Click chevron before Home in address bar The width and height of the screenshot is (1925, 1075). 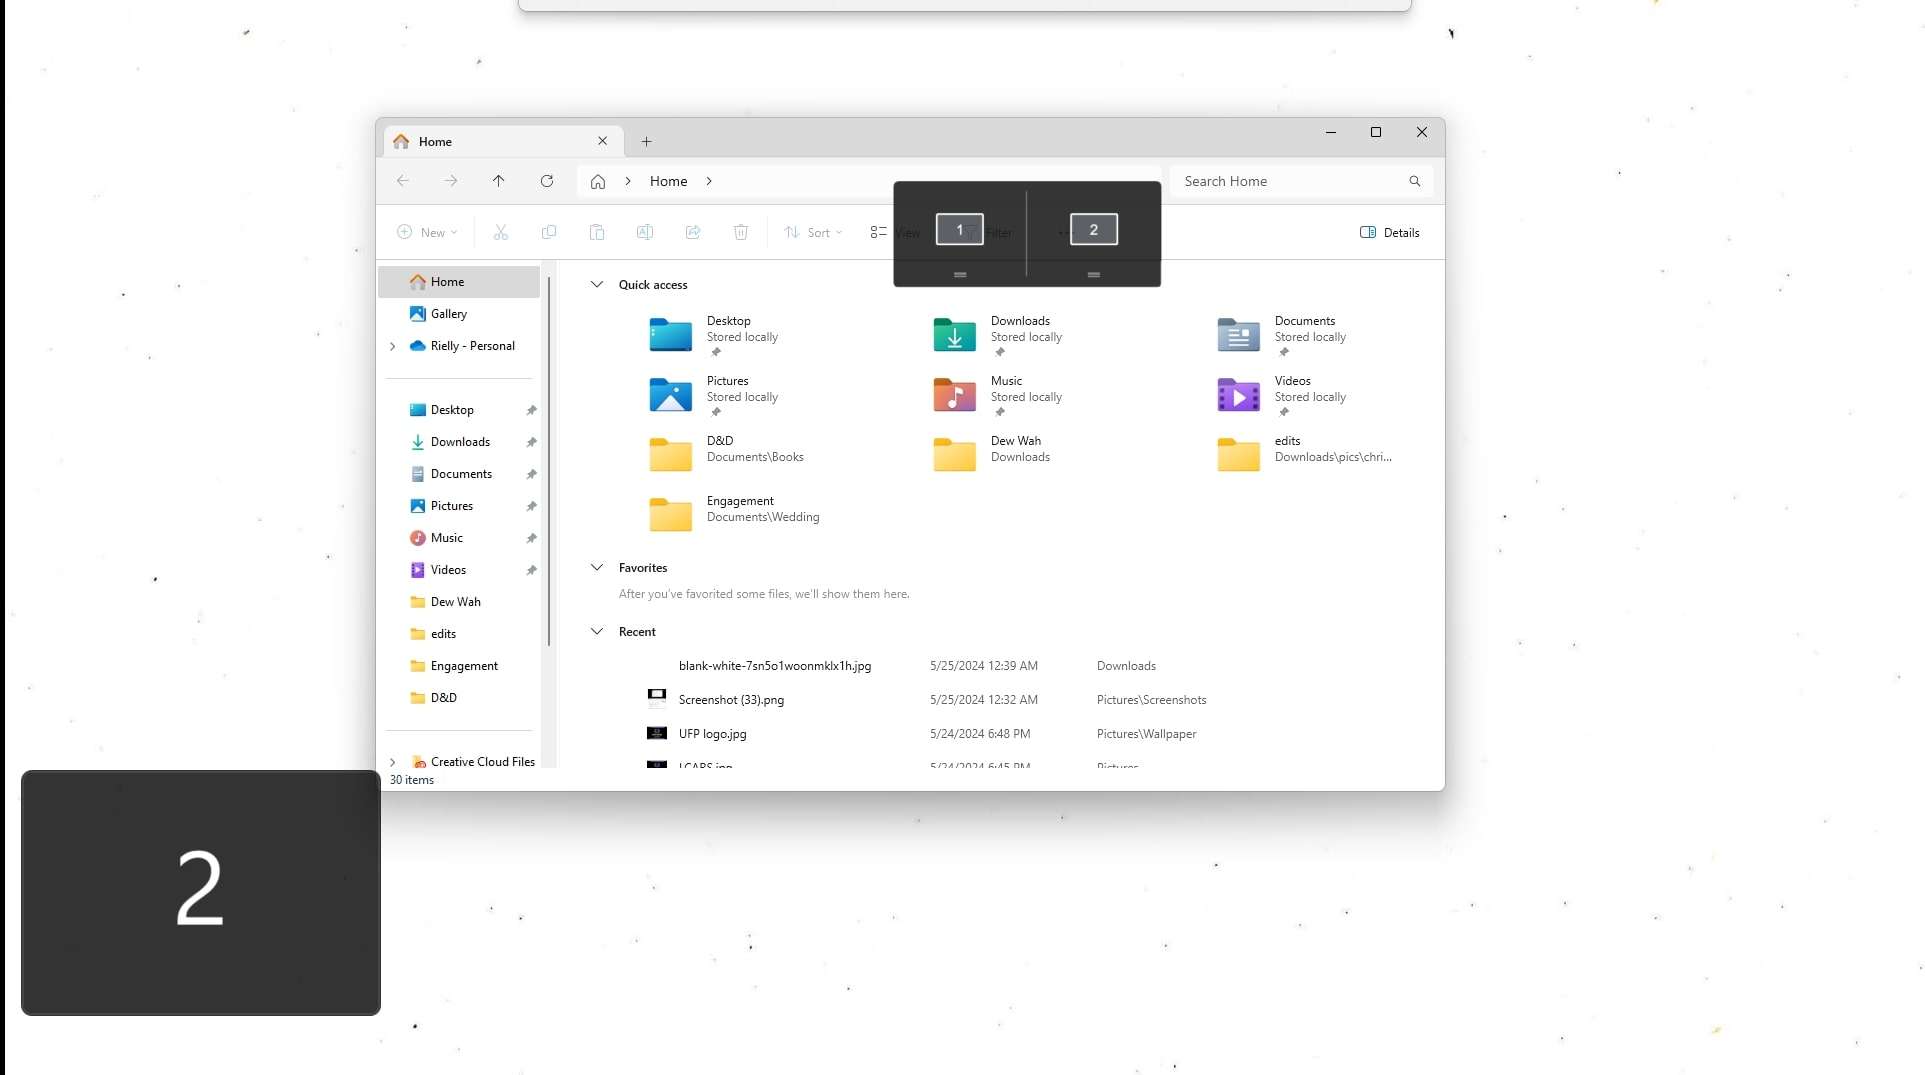pos(628,181)
